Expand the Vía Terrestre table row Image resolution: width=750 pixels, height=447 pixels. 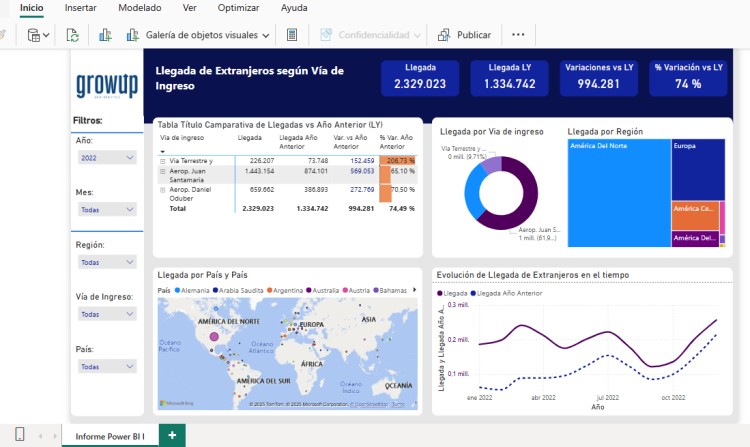(x=163, y=161)
